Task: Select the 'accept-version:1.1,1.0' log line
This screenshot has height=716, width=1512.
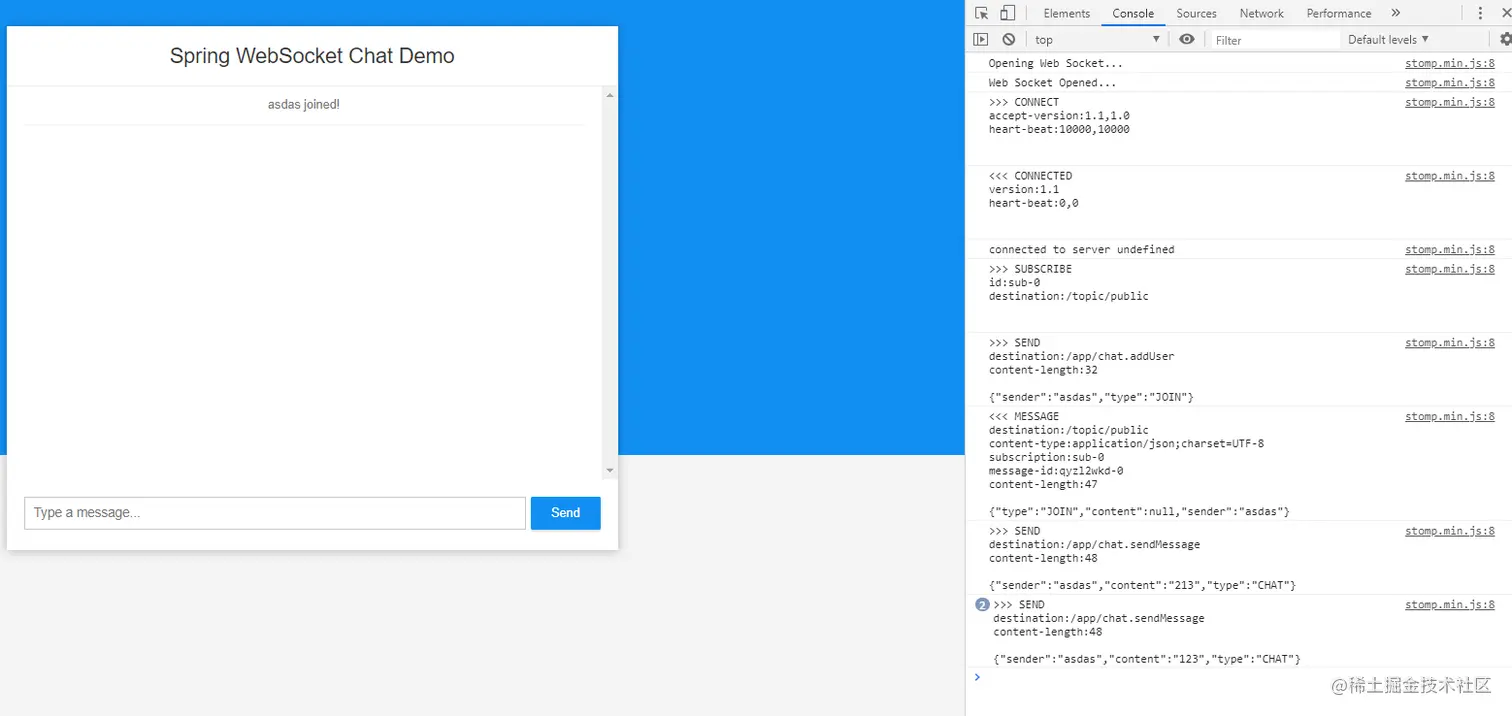Action: point(1060,116)
